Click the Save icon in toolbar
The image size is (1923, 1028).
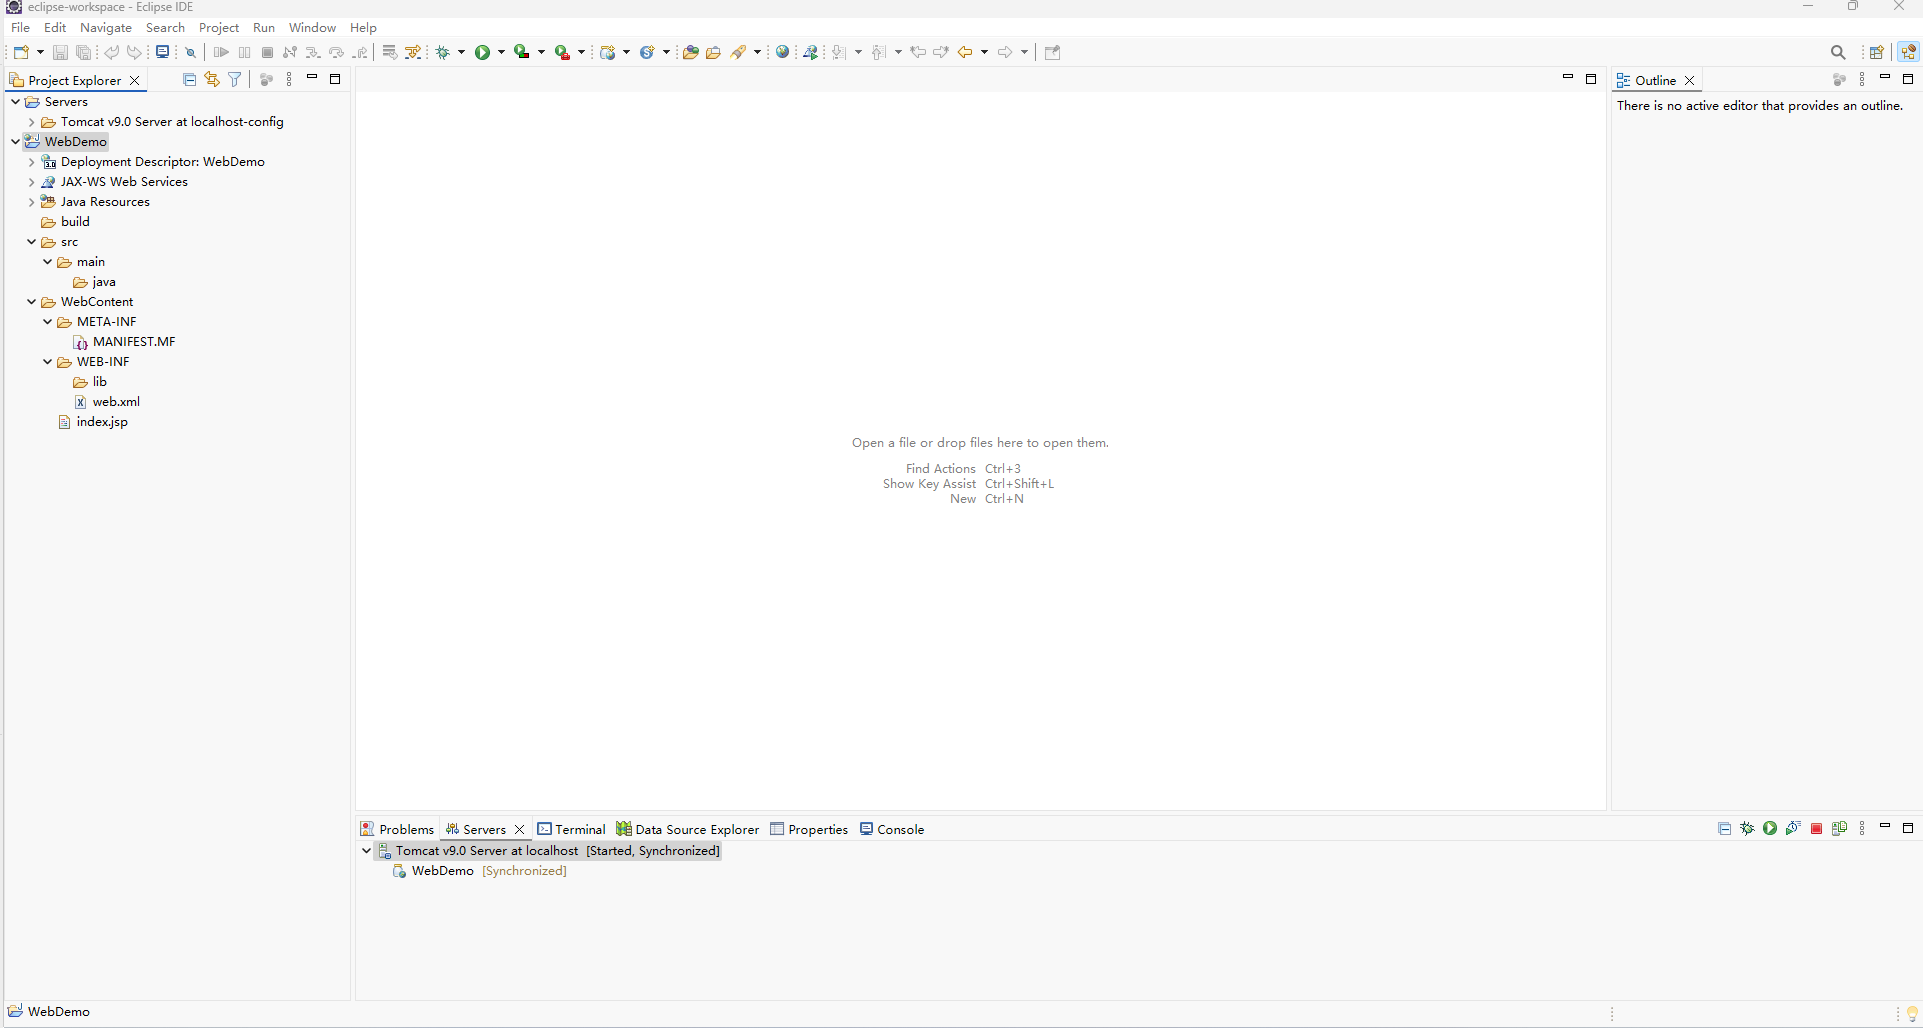click(60, 52)
